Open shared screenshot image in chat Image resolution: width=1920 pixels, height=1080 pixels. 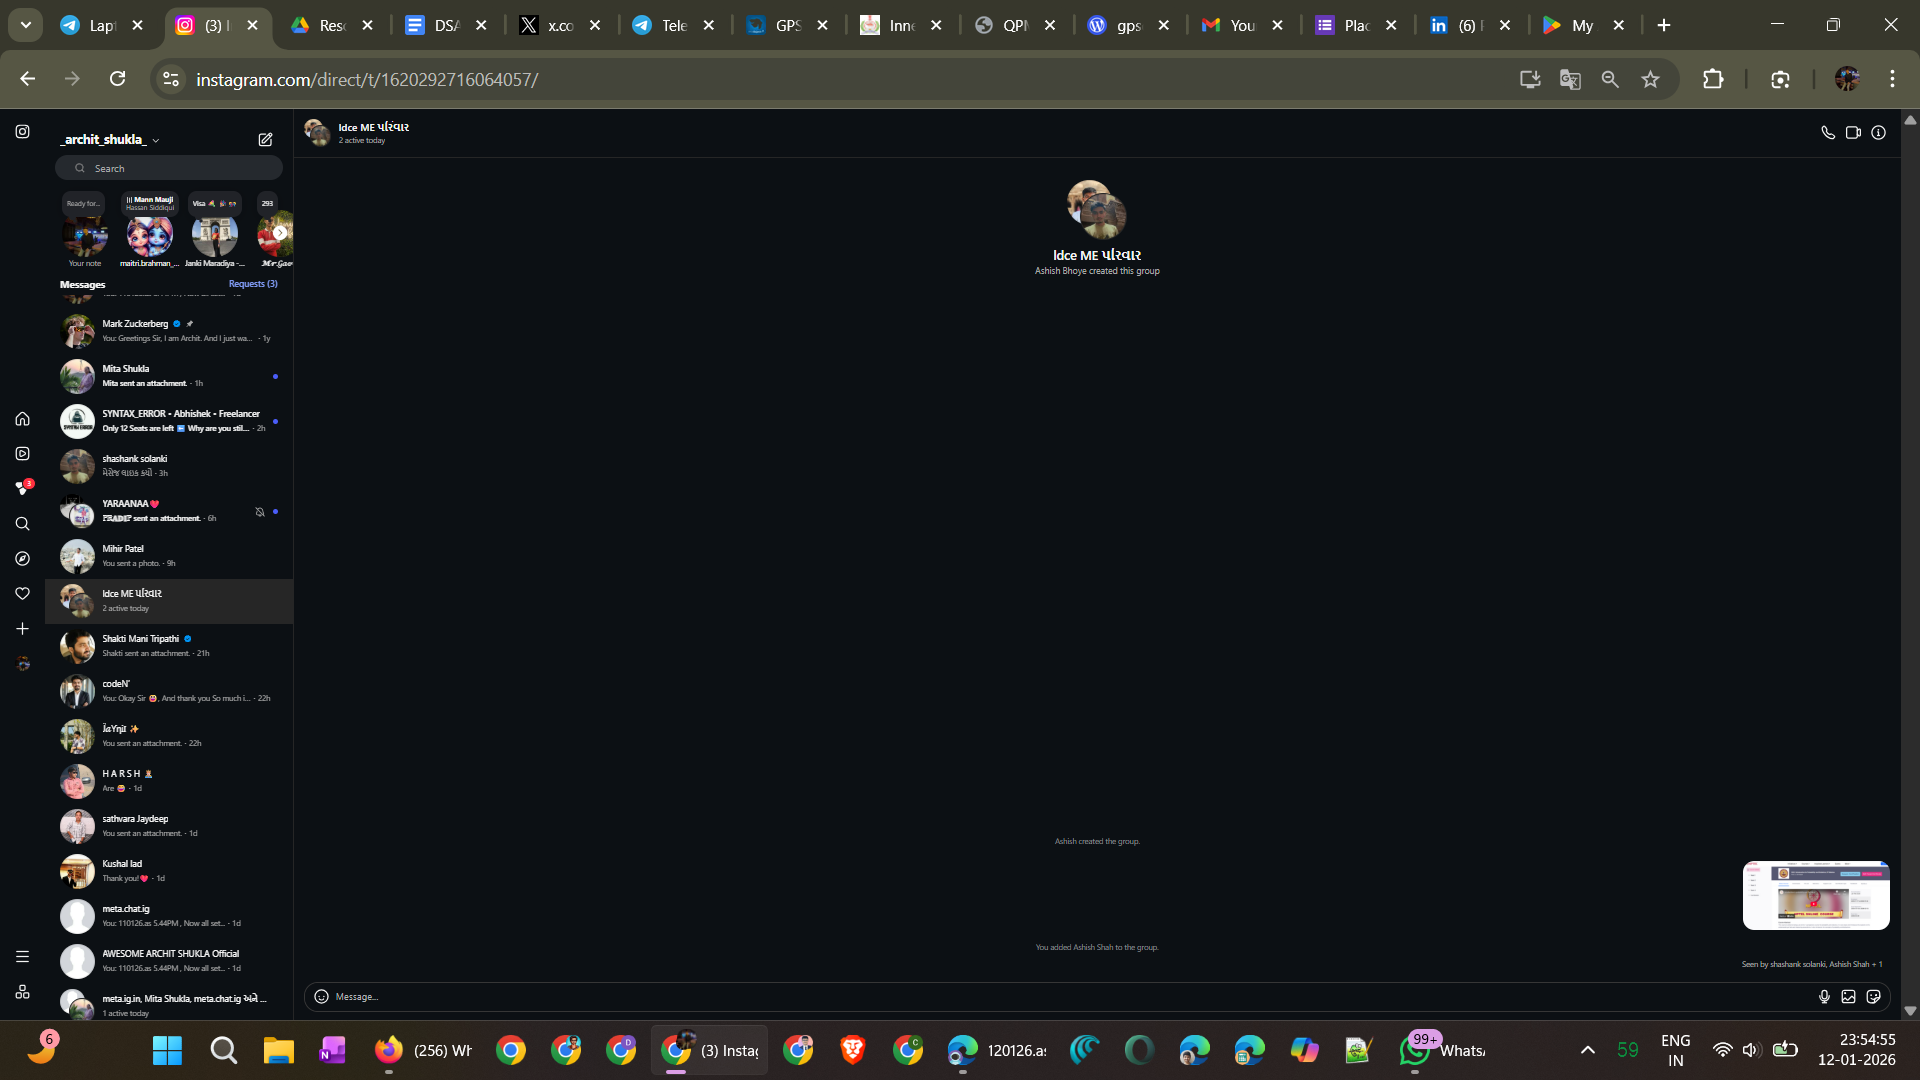coord(1815,896)
